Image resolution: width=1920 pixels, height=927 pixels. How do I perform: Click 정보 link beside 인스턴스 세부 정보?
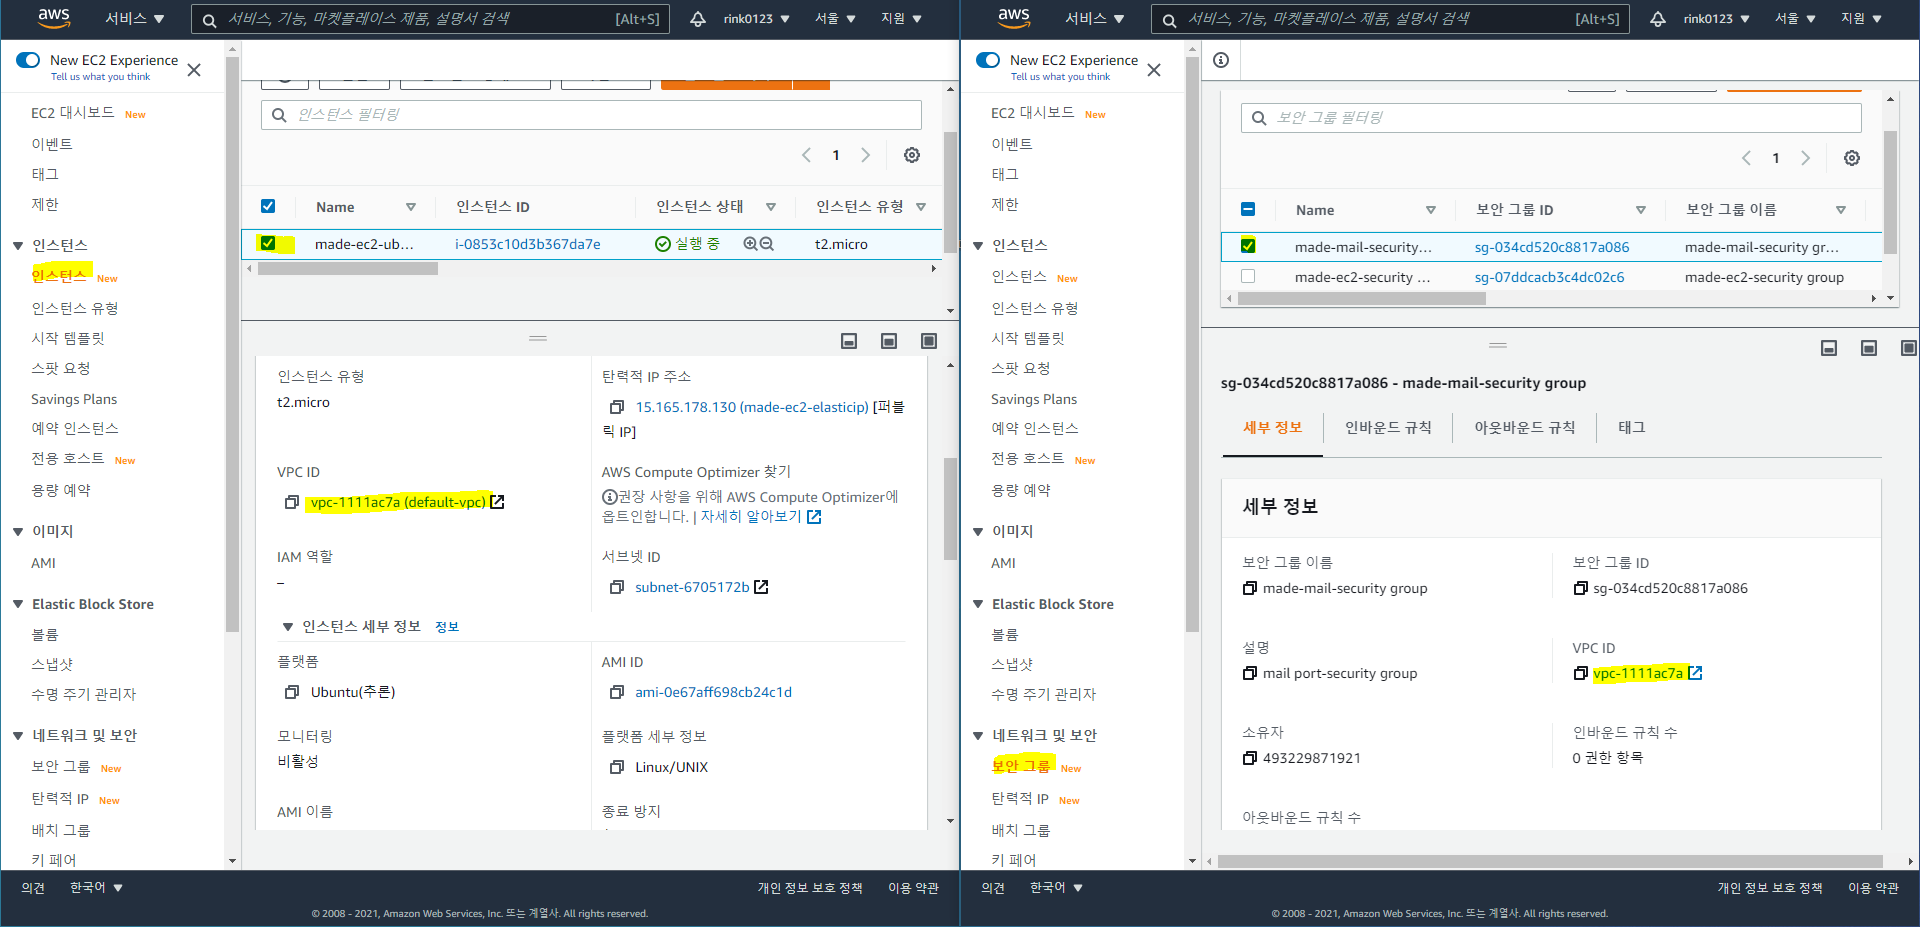click(x=447, y=627)
